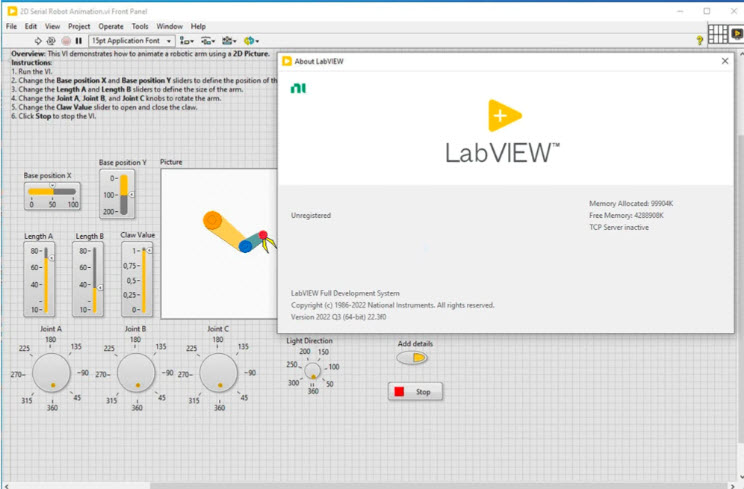Click the Run arrow in toolbar
Screen dimensions: 744x489
[38, 41]
